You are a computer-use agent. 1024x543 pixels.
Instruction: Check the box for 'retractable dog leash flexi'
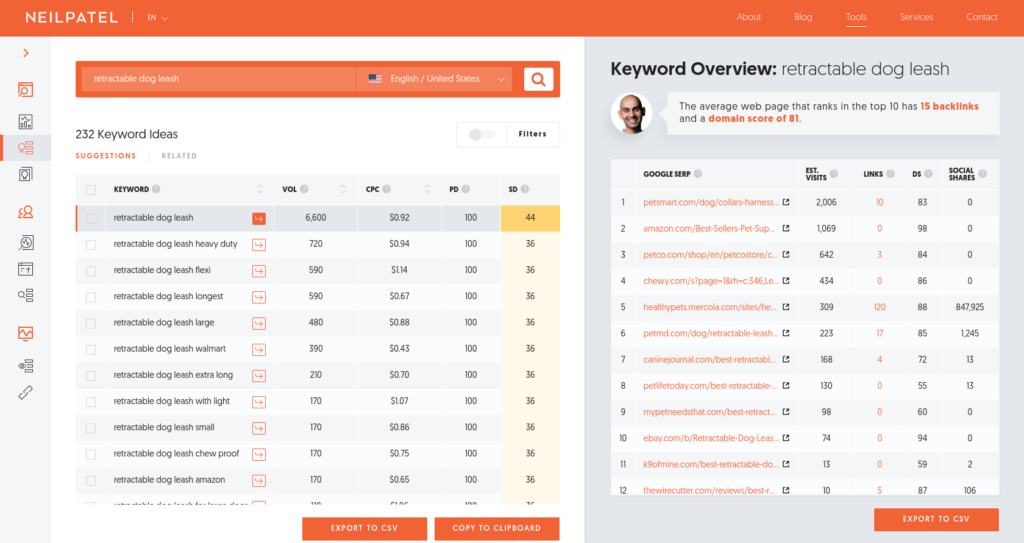(x=91, y=271)
